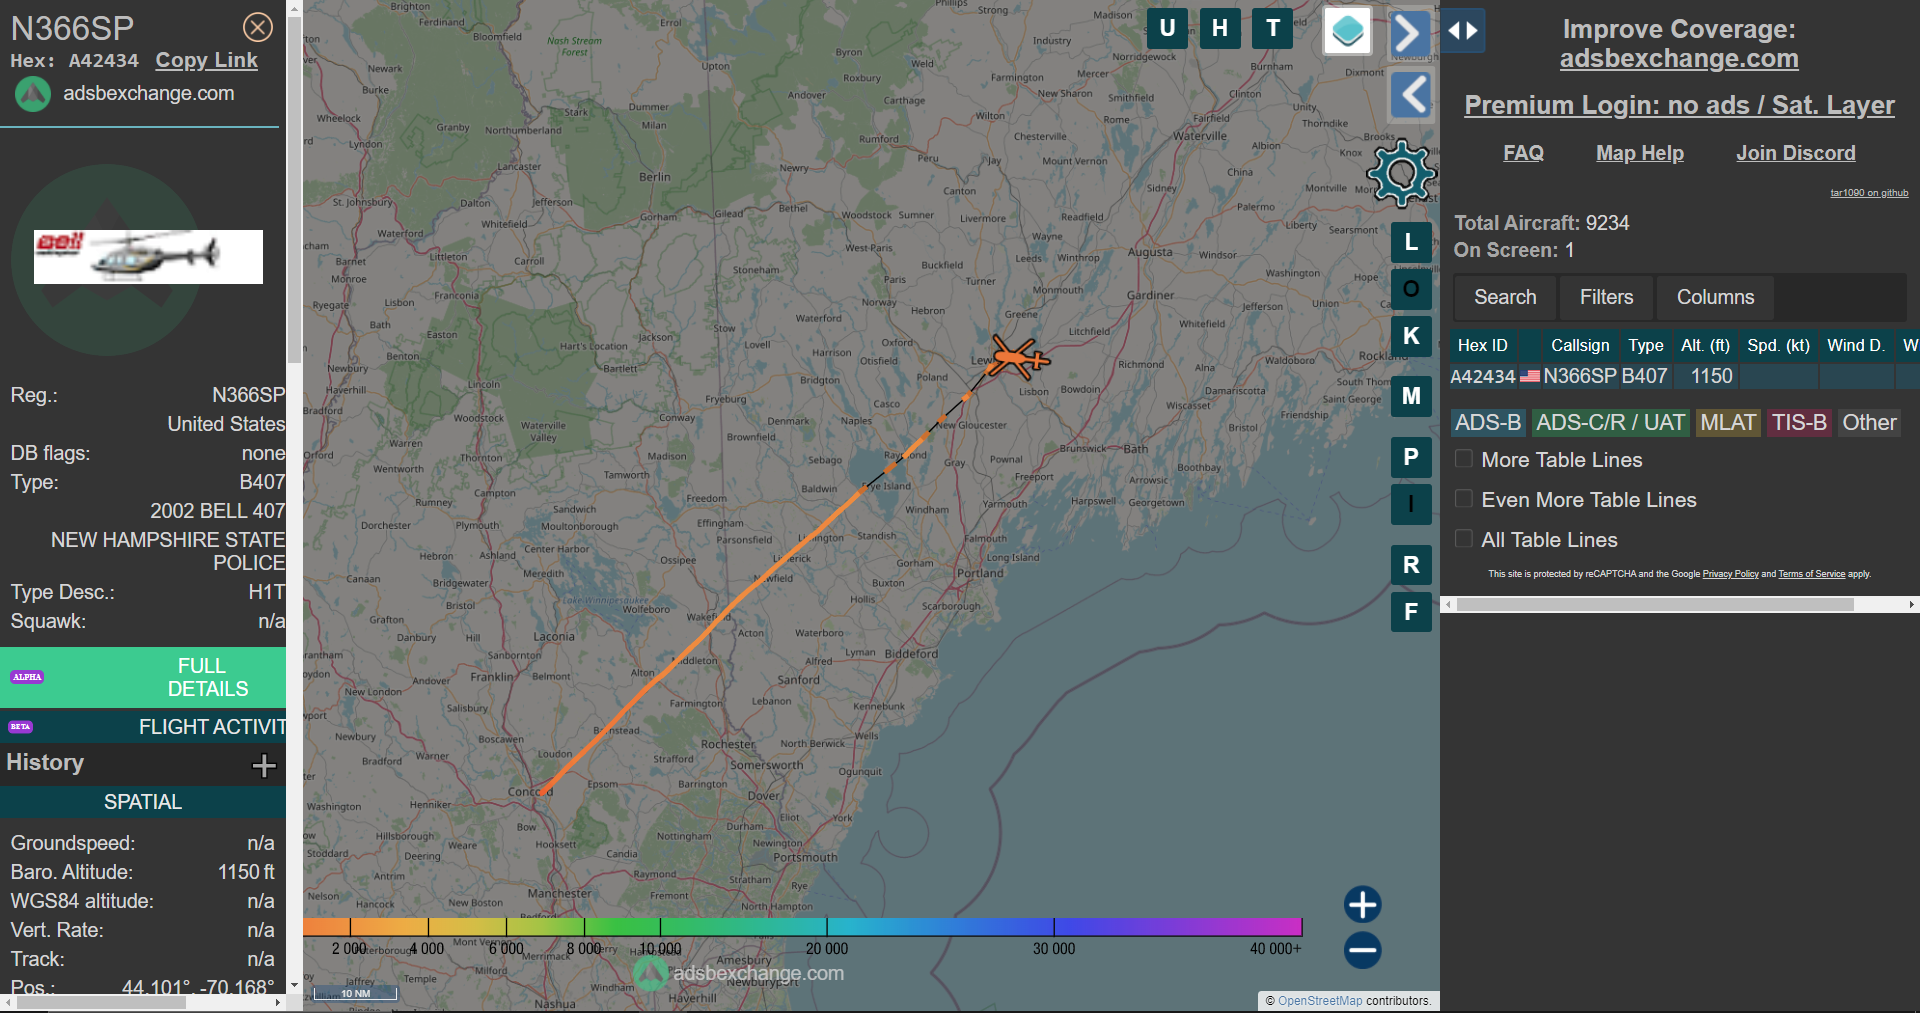Click the L map toggle button
This screenshot has height=1013, width=1920.
[x=1411, y=242]
